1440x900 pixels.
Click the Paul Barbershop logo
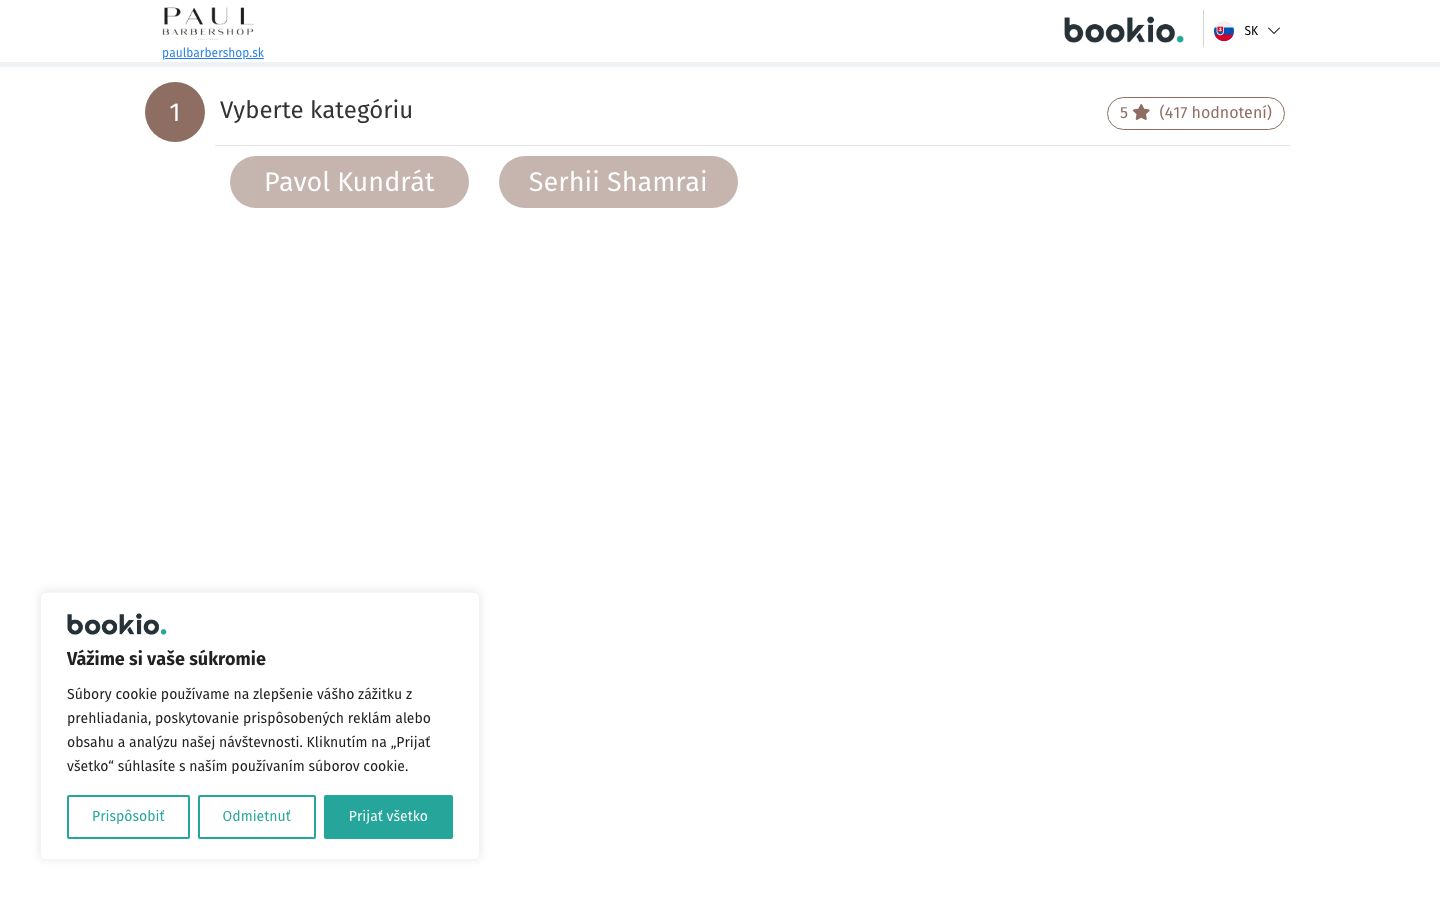click(x=208, y=22)
